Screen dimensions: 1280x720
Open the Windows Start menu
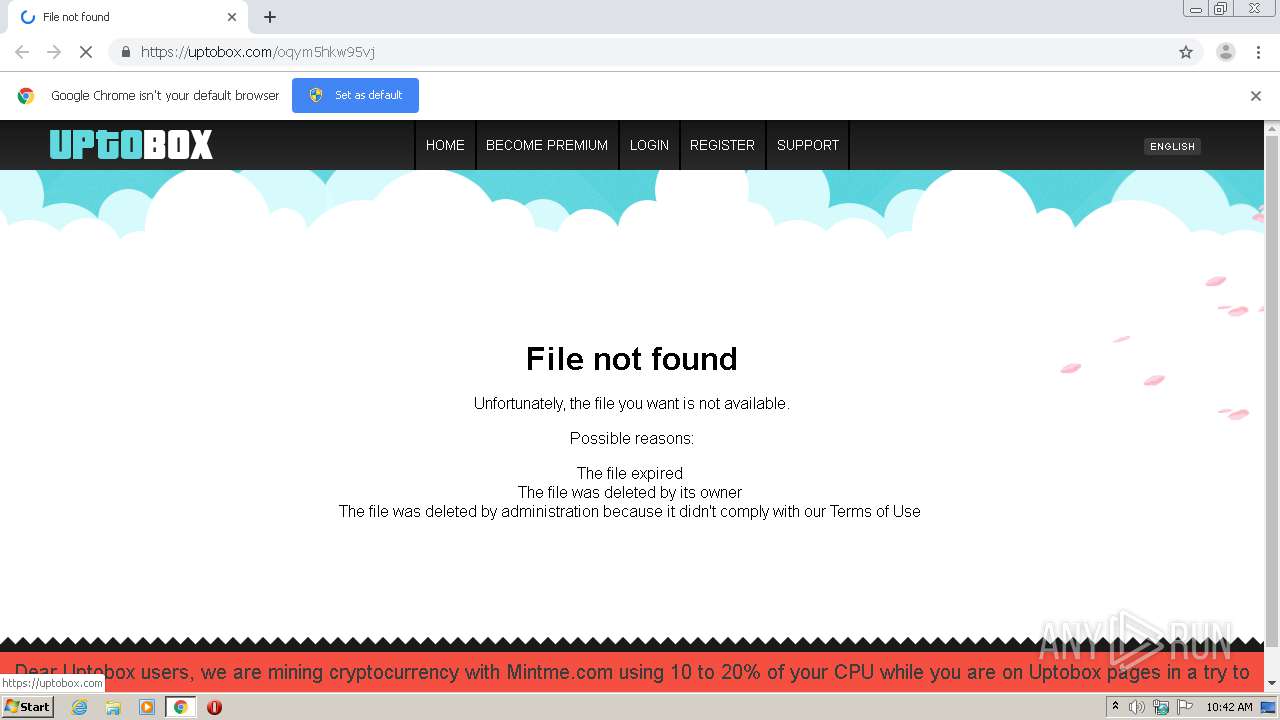pos(28,706)
